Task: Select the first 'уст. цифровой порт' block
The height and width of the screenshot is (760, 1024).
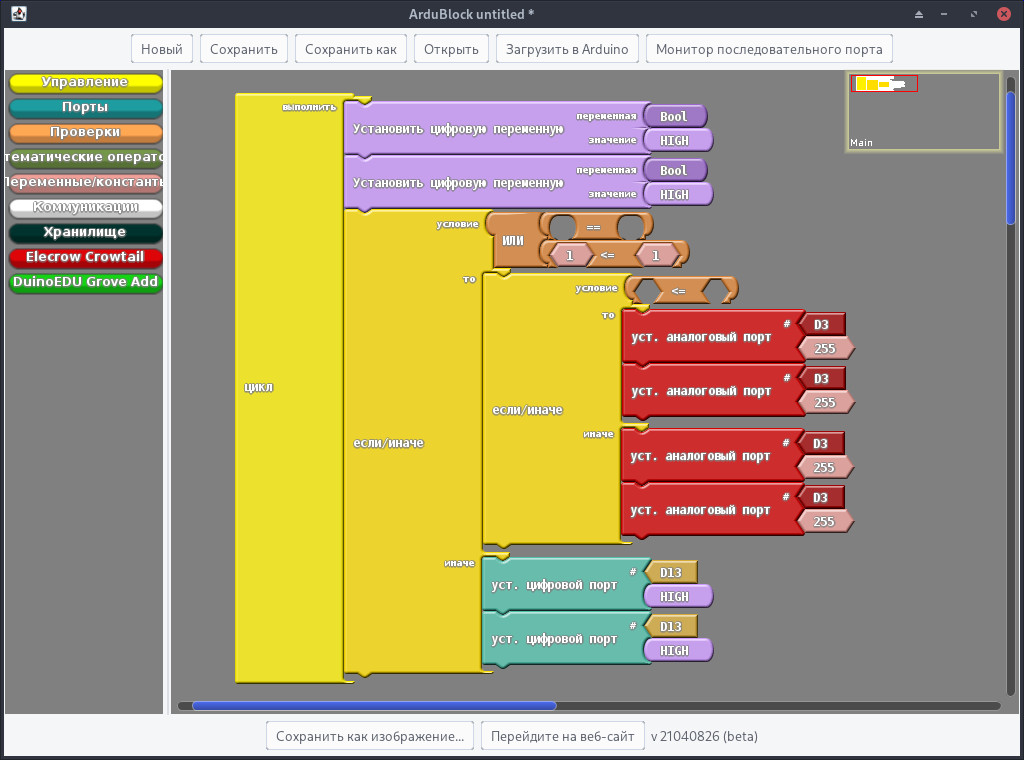Action: (554, 585)
